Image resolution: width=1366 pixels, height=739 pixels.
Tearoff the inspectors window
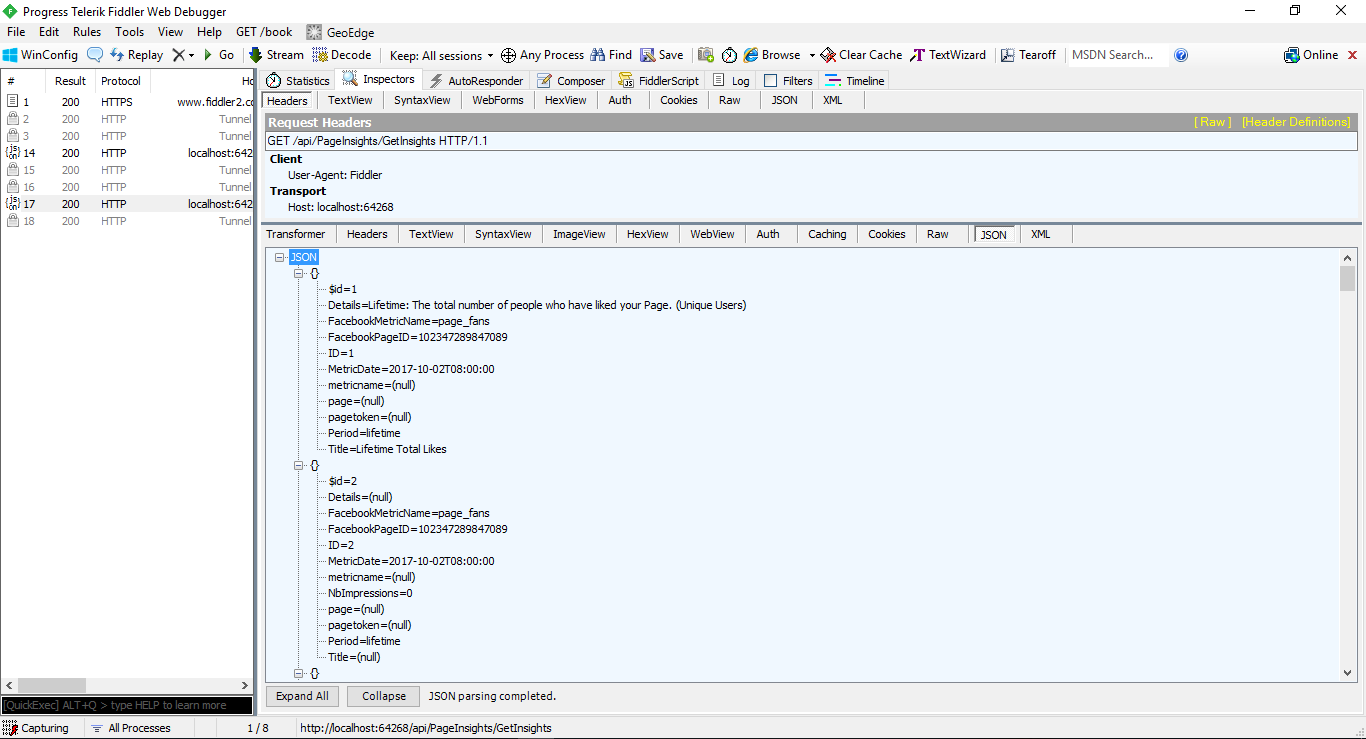pyautogui.click(x=1029, y=55)
